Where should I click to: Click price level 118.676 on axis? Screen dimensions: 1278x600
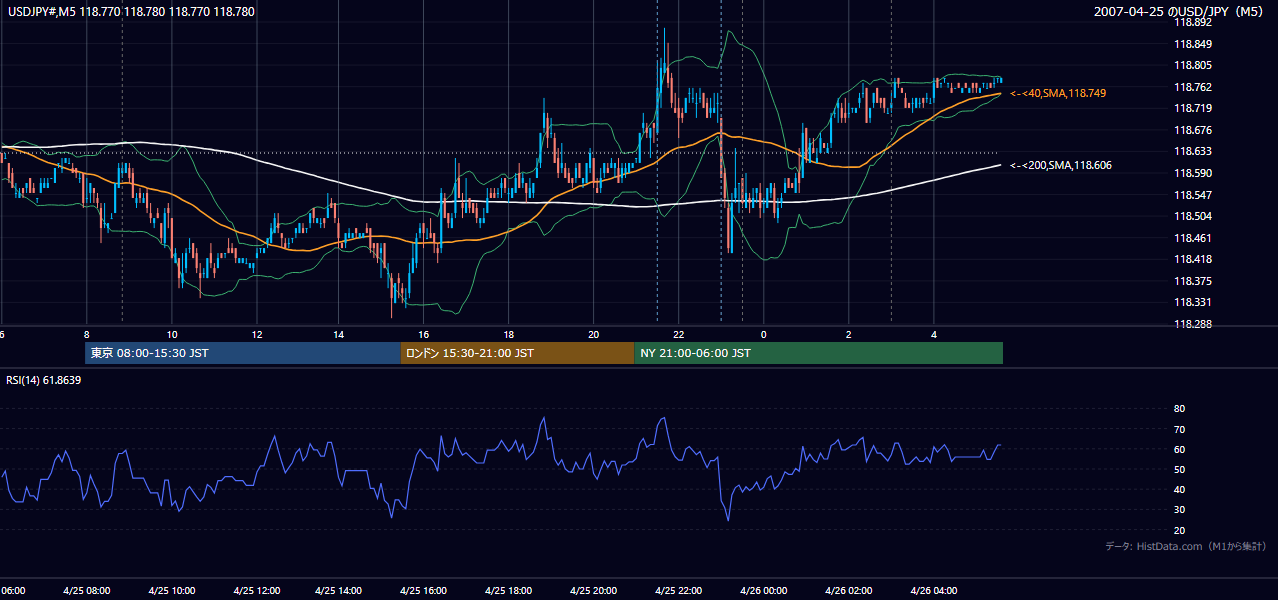(x=1192, y=130)
